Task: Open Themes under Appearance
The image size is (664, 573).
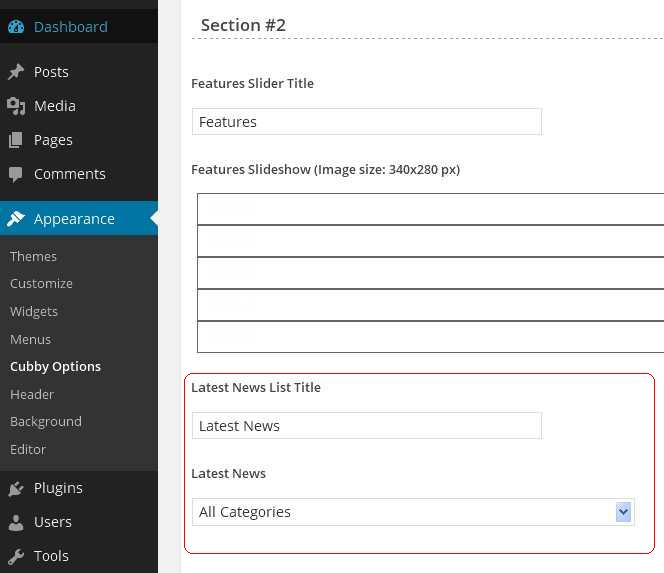Action: pyautogui.click(x=33, y=256)
